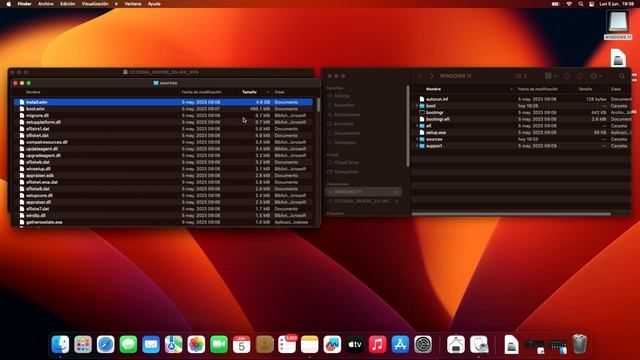Toggle sort order chevron beside Tamaño
This screenshot has height=360, width=640.
(x=268, y=92)
